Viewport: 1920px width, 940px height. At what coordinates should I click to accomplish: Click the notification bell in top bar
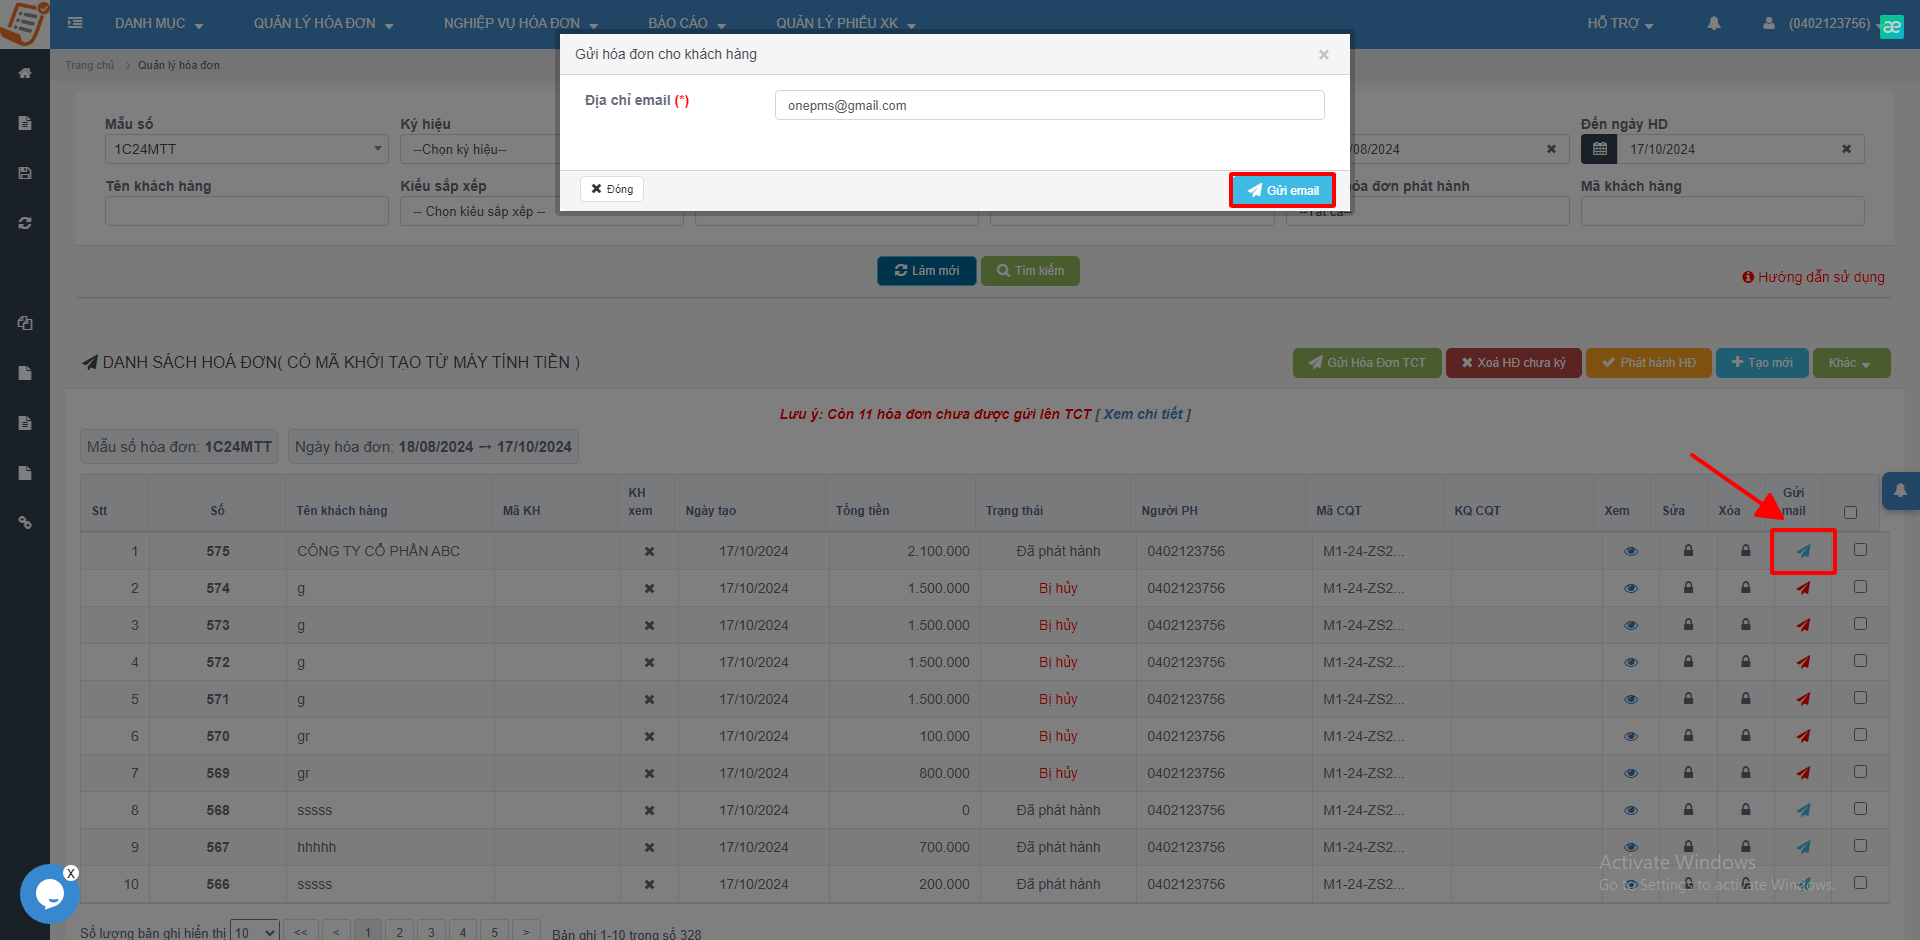(x=1714, y=23)
